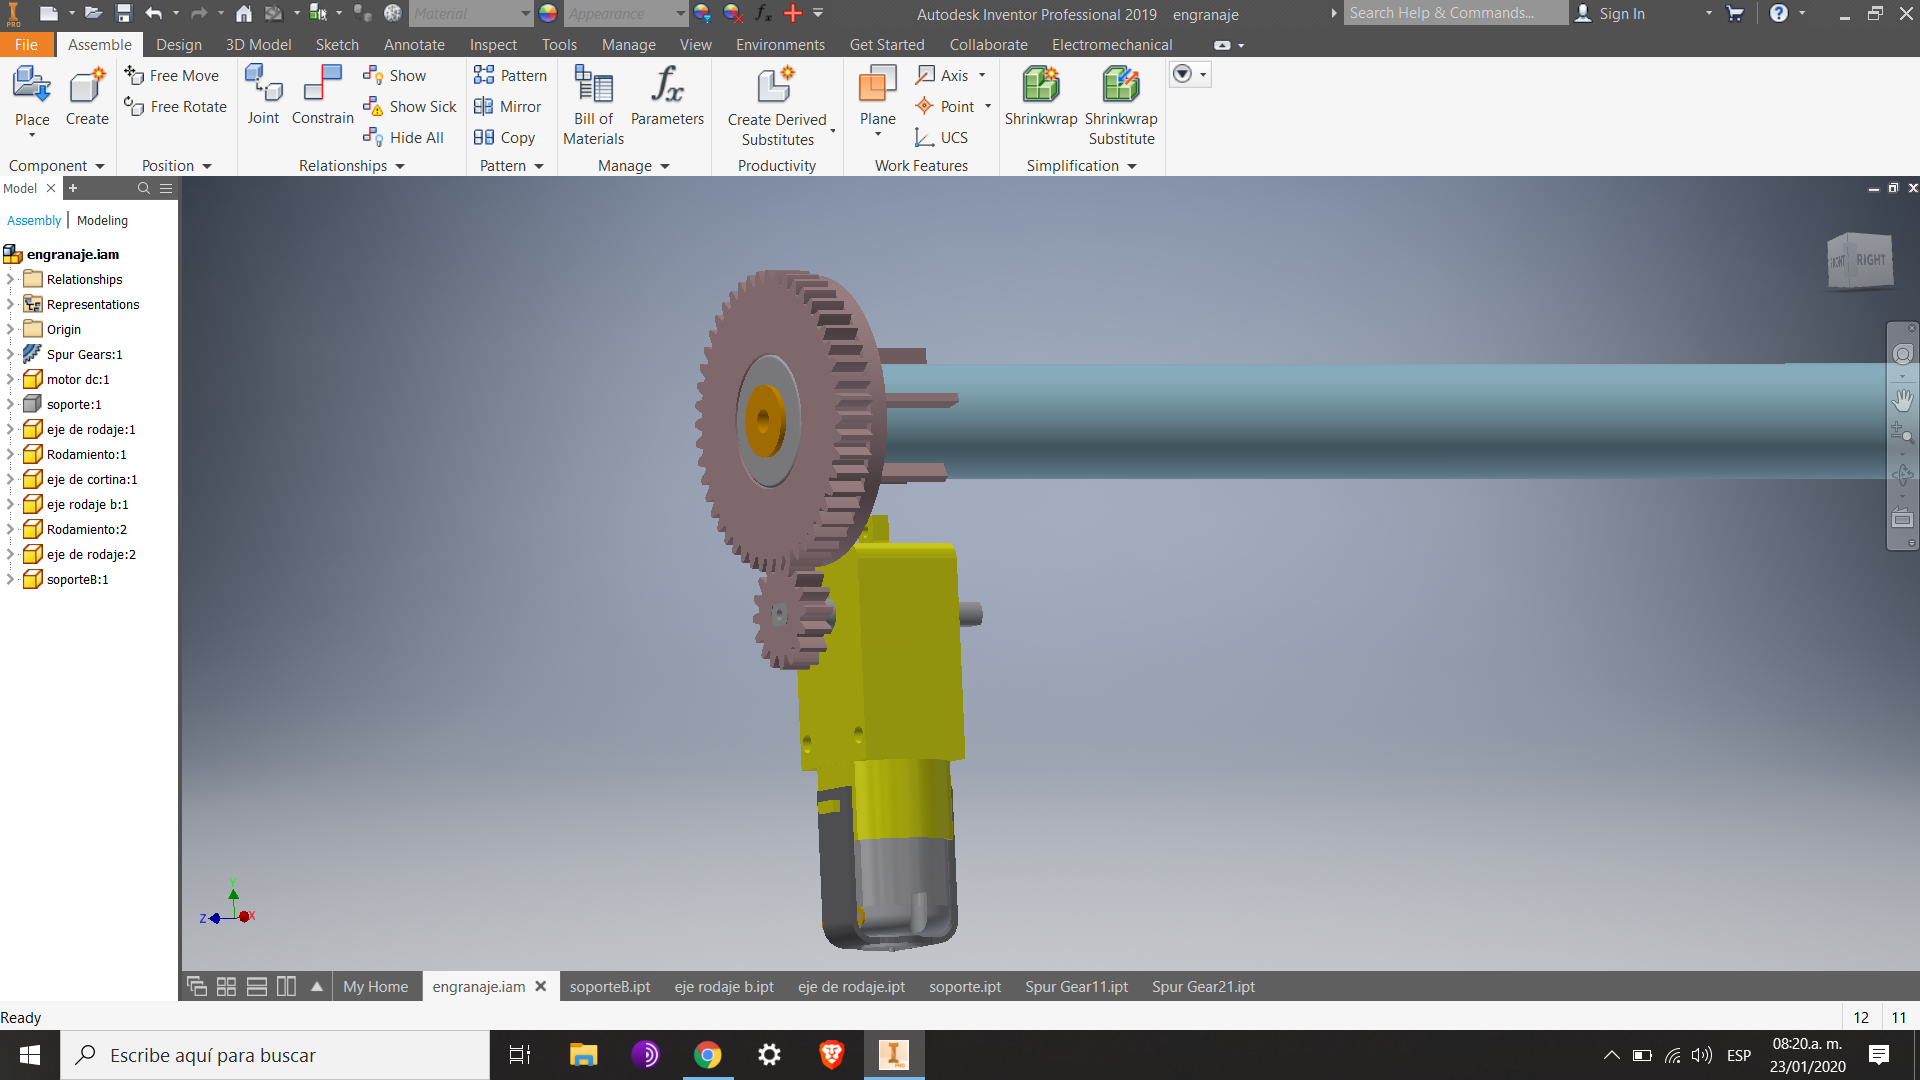Switch to the soporteB.ipt document tab
Image resolution: width=1920 pixels, height=1080 pixels.
610,986
